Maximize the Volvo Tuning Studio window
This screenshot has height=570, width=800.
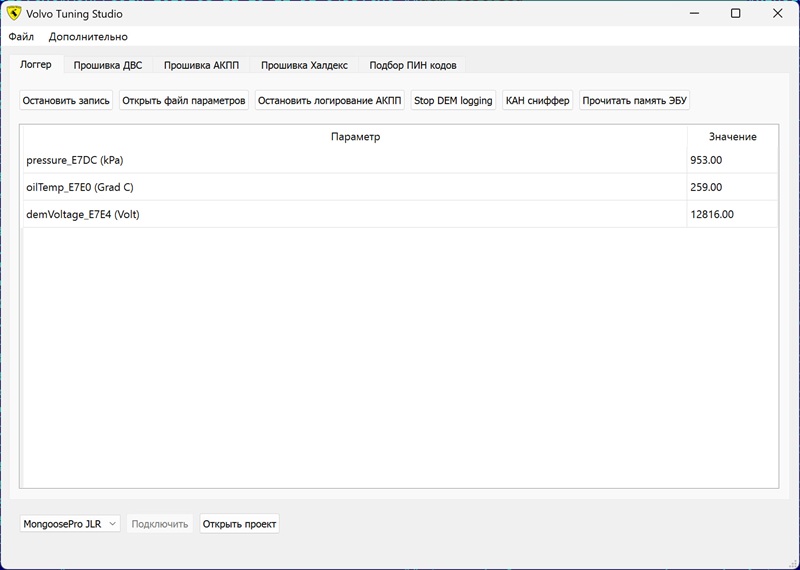pos(735,13)
